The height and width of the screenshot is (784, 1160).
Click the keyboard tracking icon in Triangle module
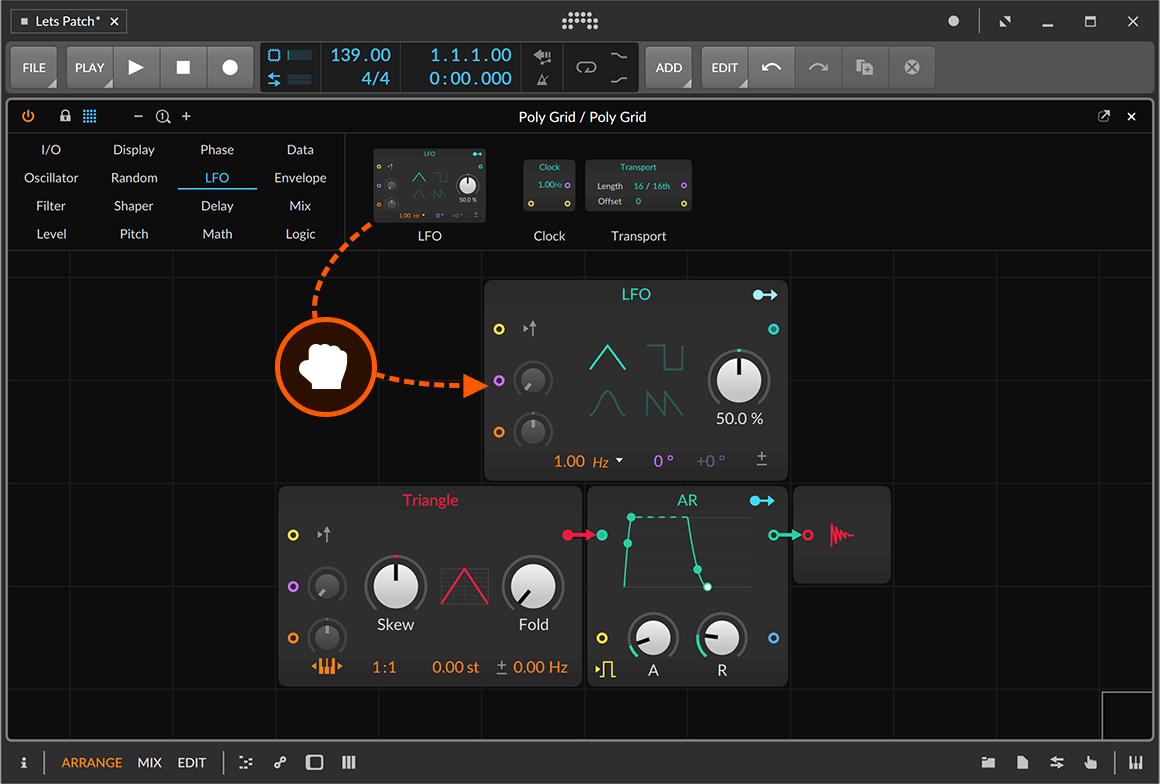(x=328, y=667)
